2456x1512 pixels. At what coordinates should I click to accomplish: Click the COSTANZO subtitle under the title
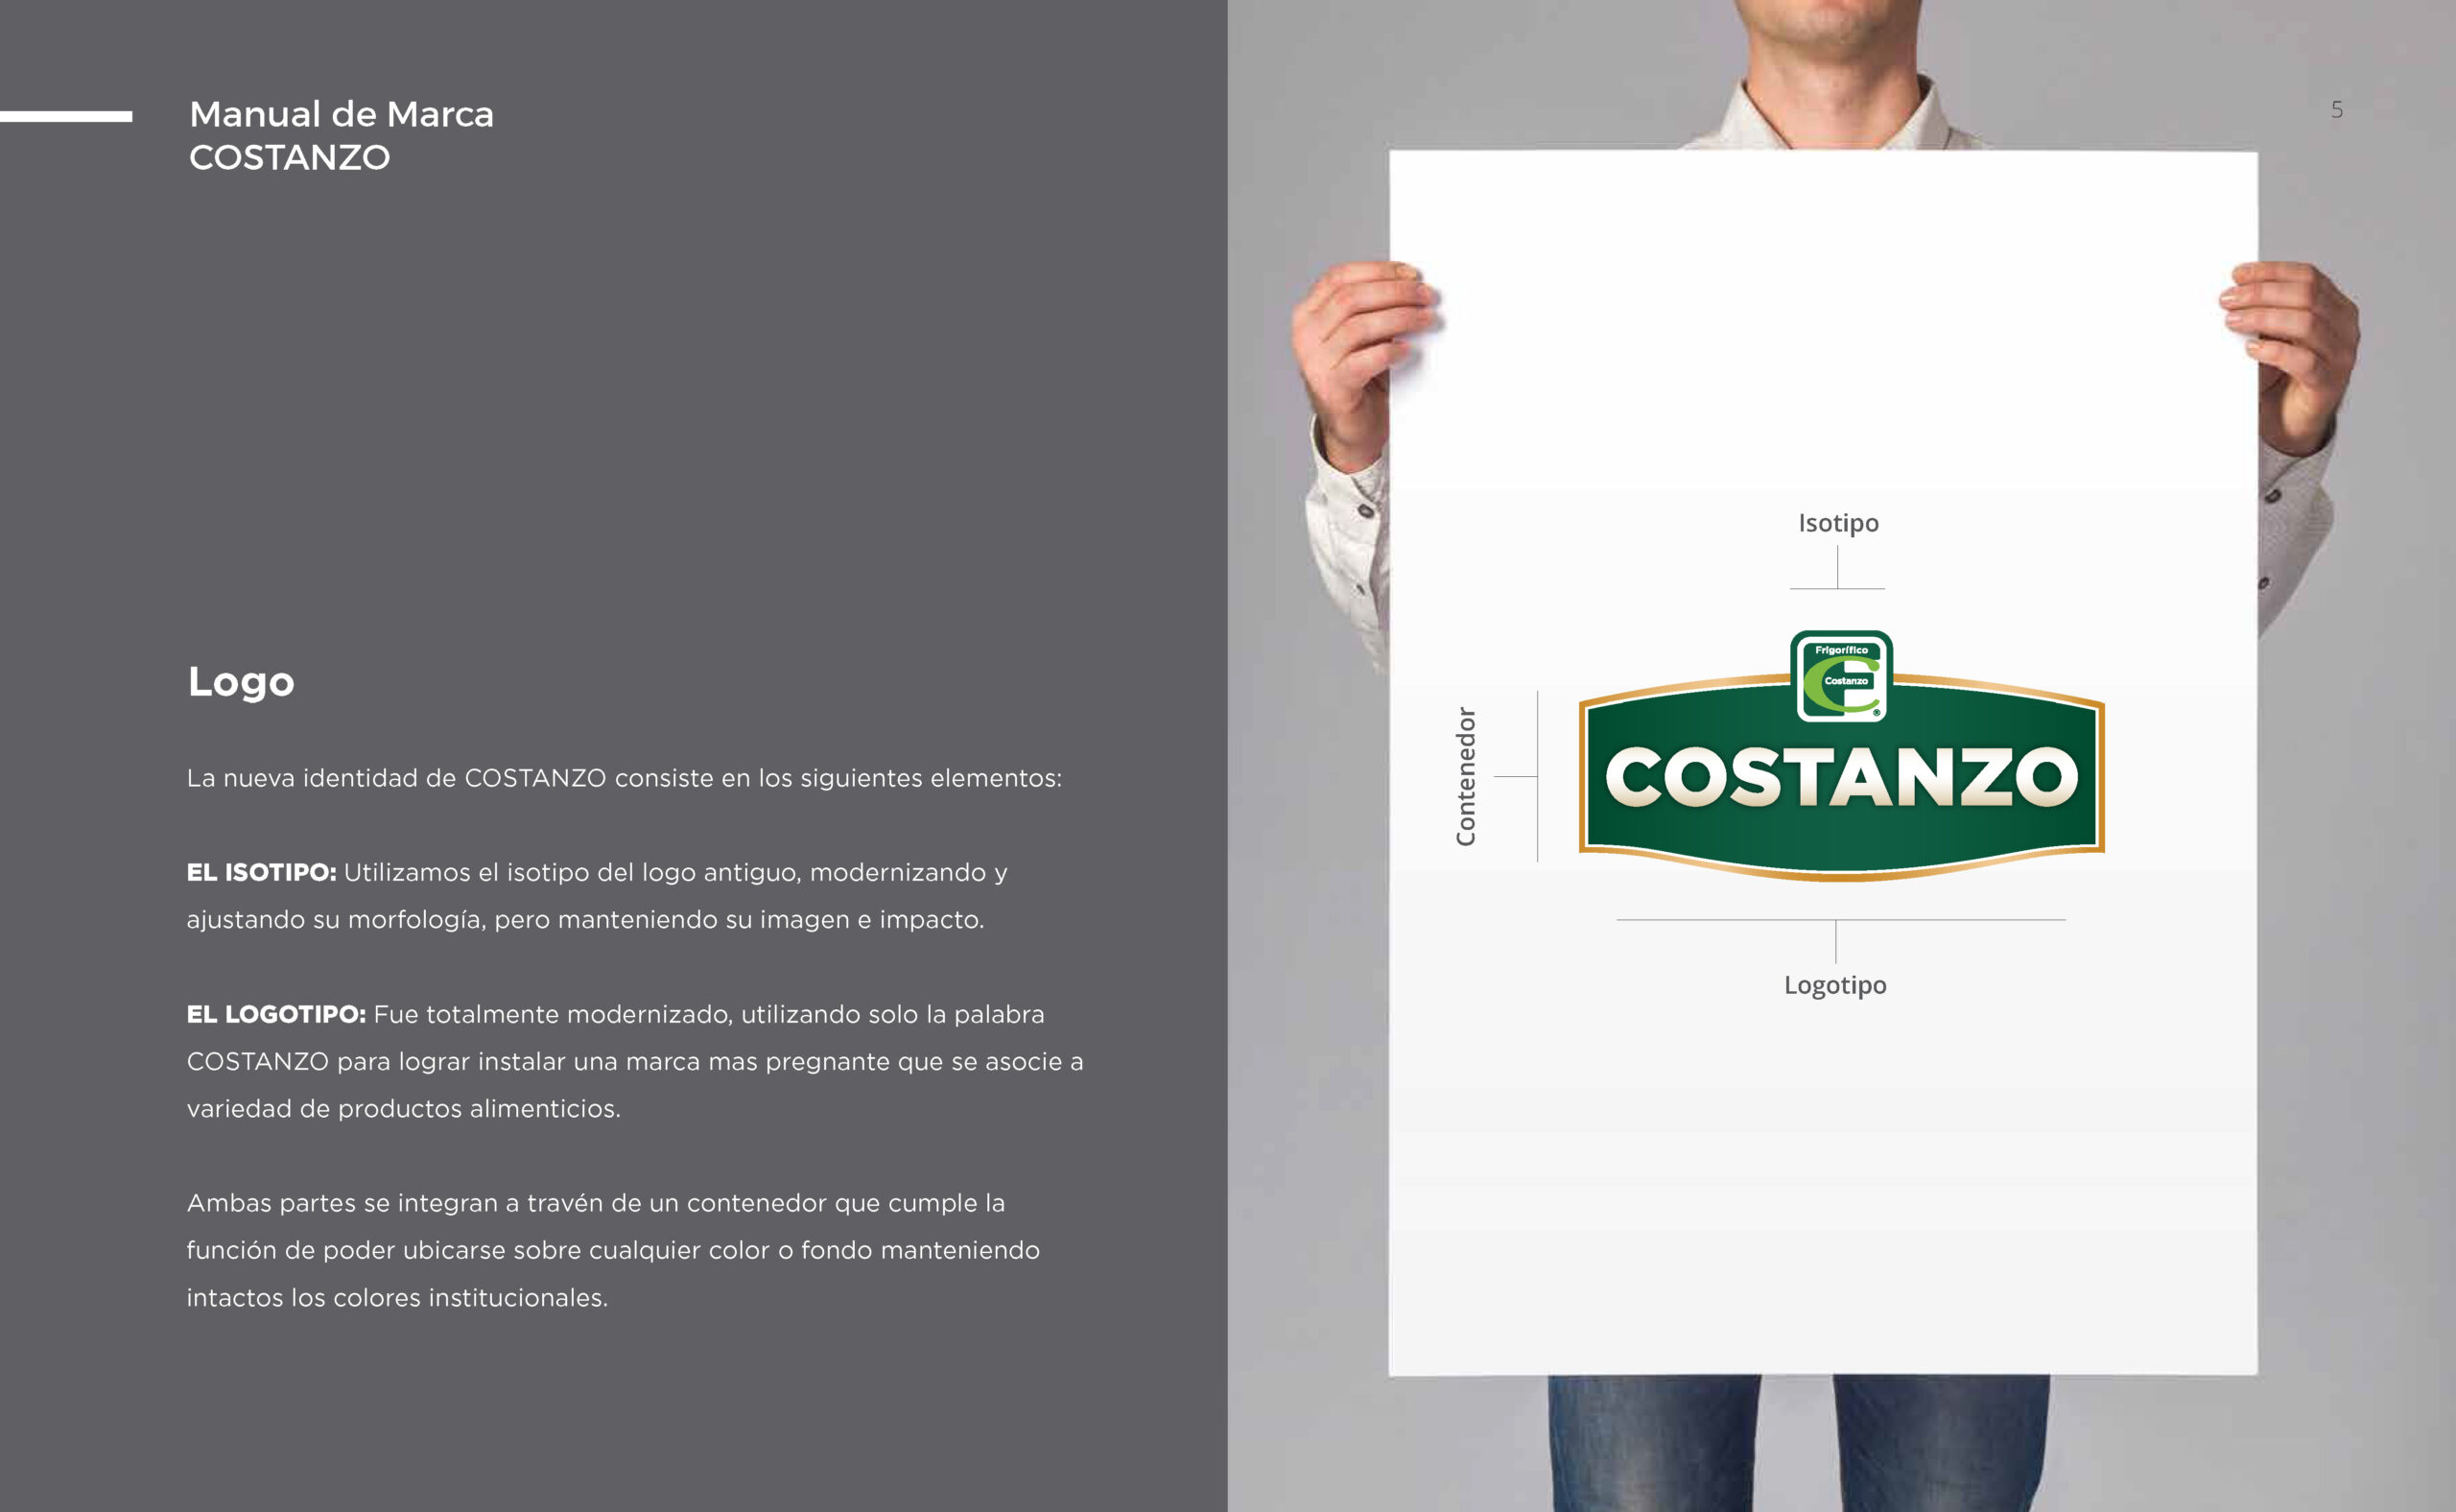289,158
